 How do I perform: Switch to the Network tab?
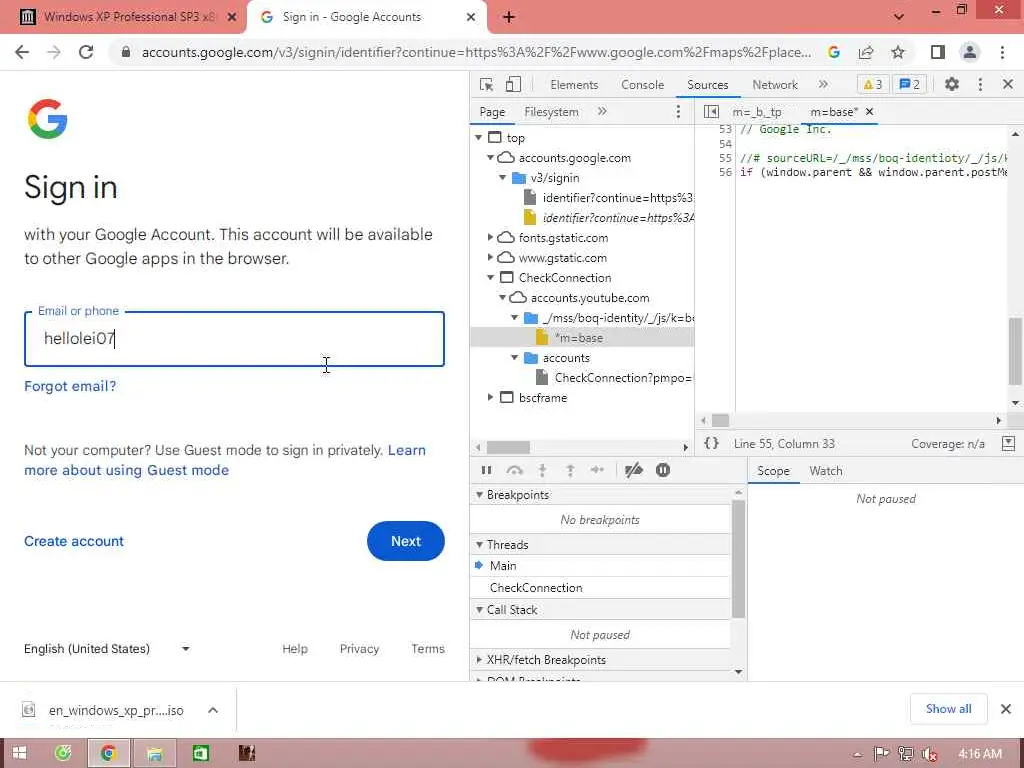click(775, 84)
